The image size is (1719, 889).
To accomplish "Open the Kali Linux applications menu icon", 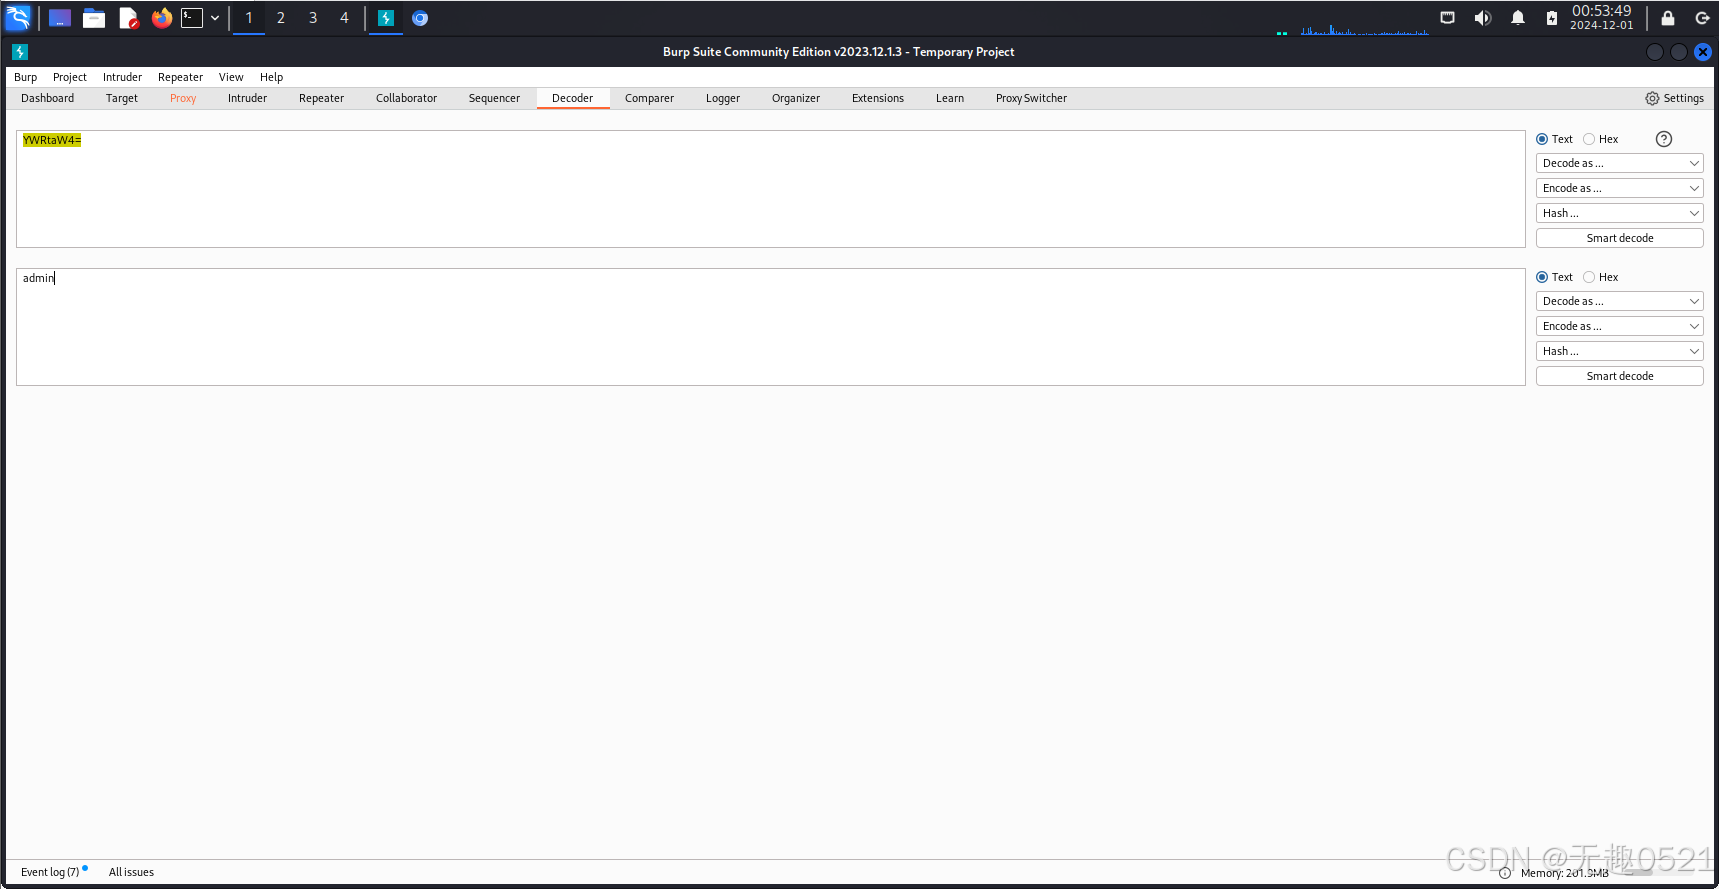I will 18,17.
